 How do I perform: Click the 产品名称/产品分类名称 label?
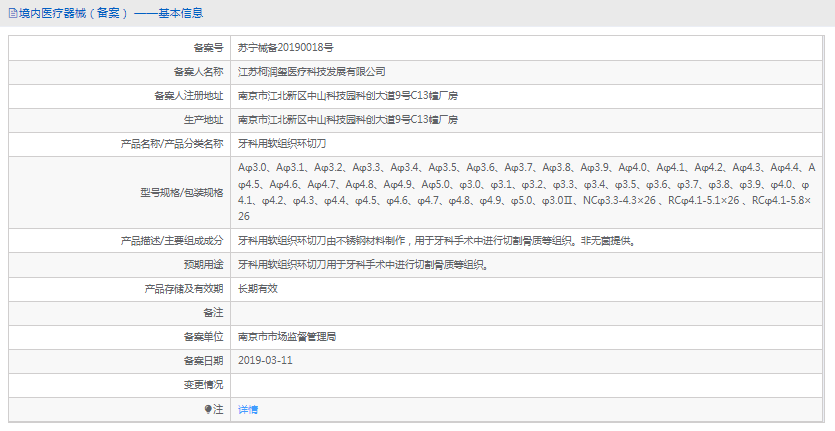172,144
